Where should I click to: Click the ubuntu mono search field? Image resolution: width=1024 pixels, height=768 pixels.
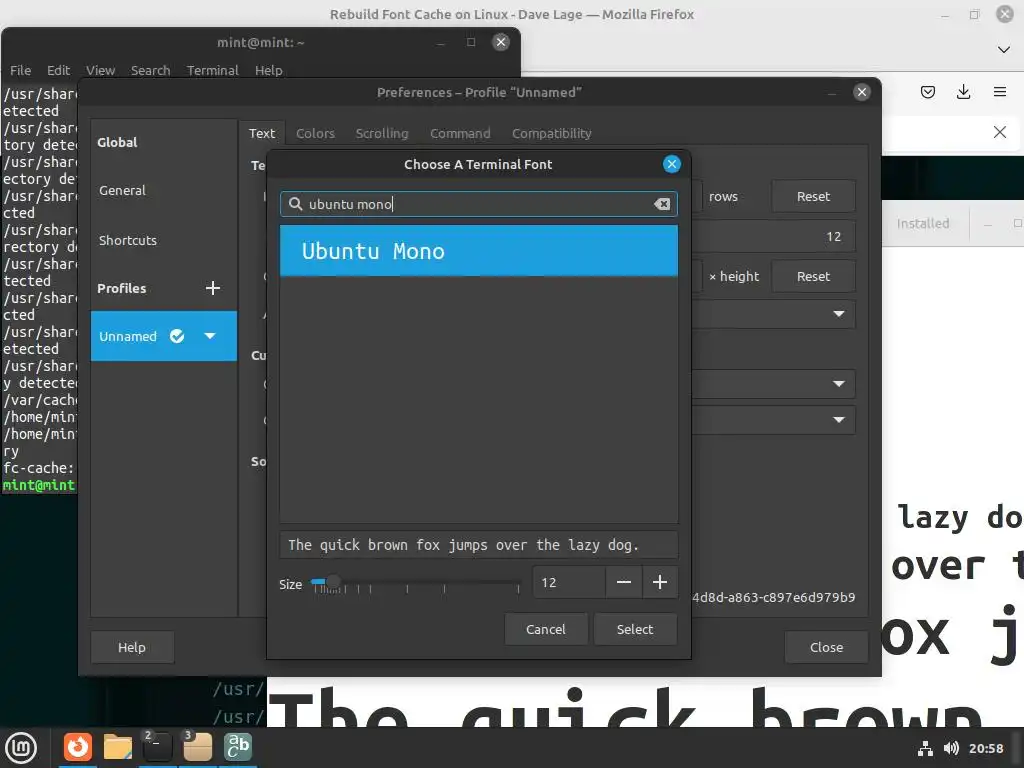pyautogui.click(x=479, y=204)
